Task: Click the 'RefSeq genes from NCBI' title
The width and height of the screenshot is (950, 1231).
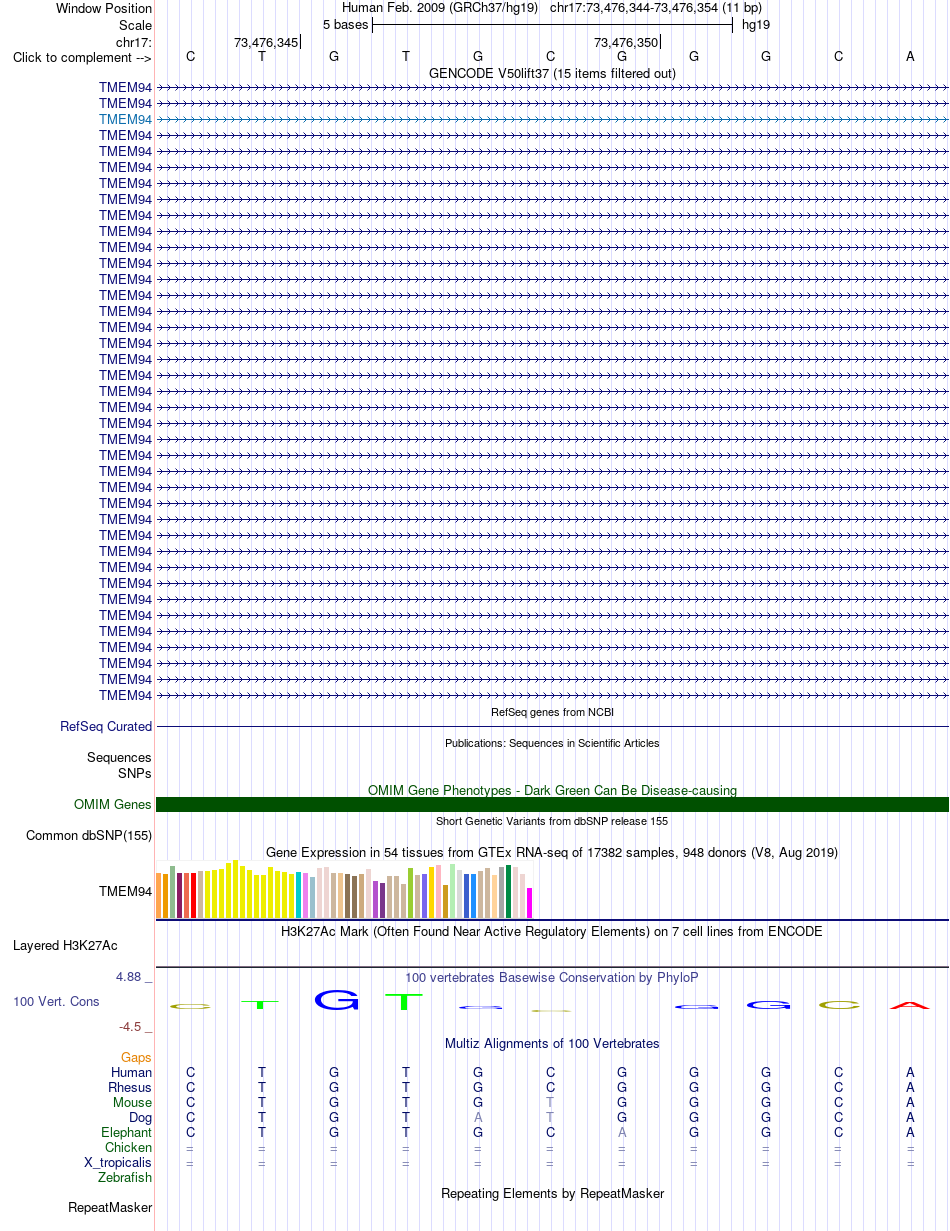Action: click(552, 712)
